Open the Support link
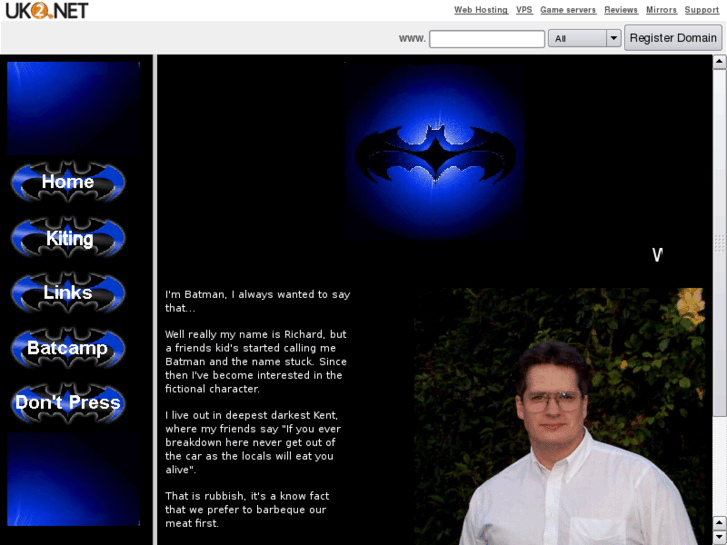 coord(701,10)
